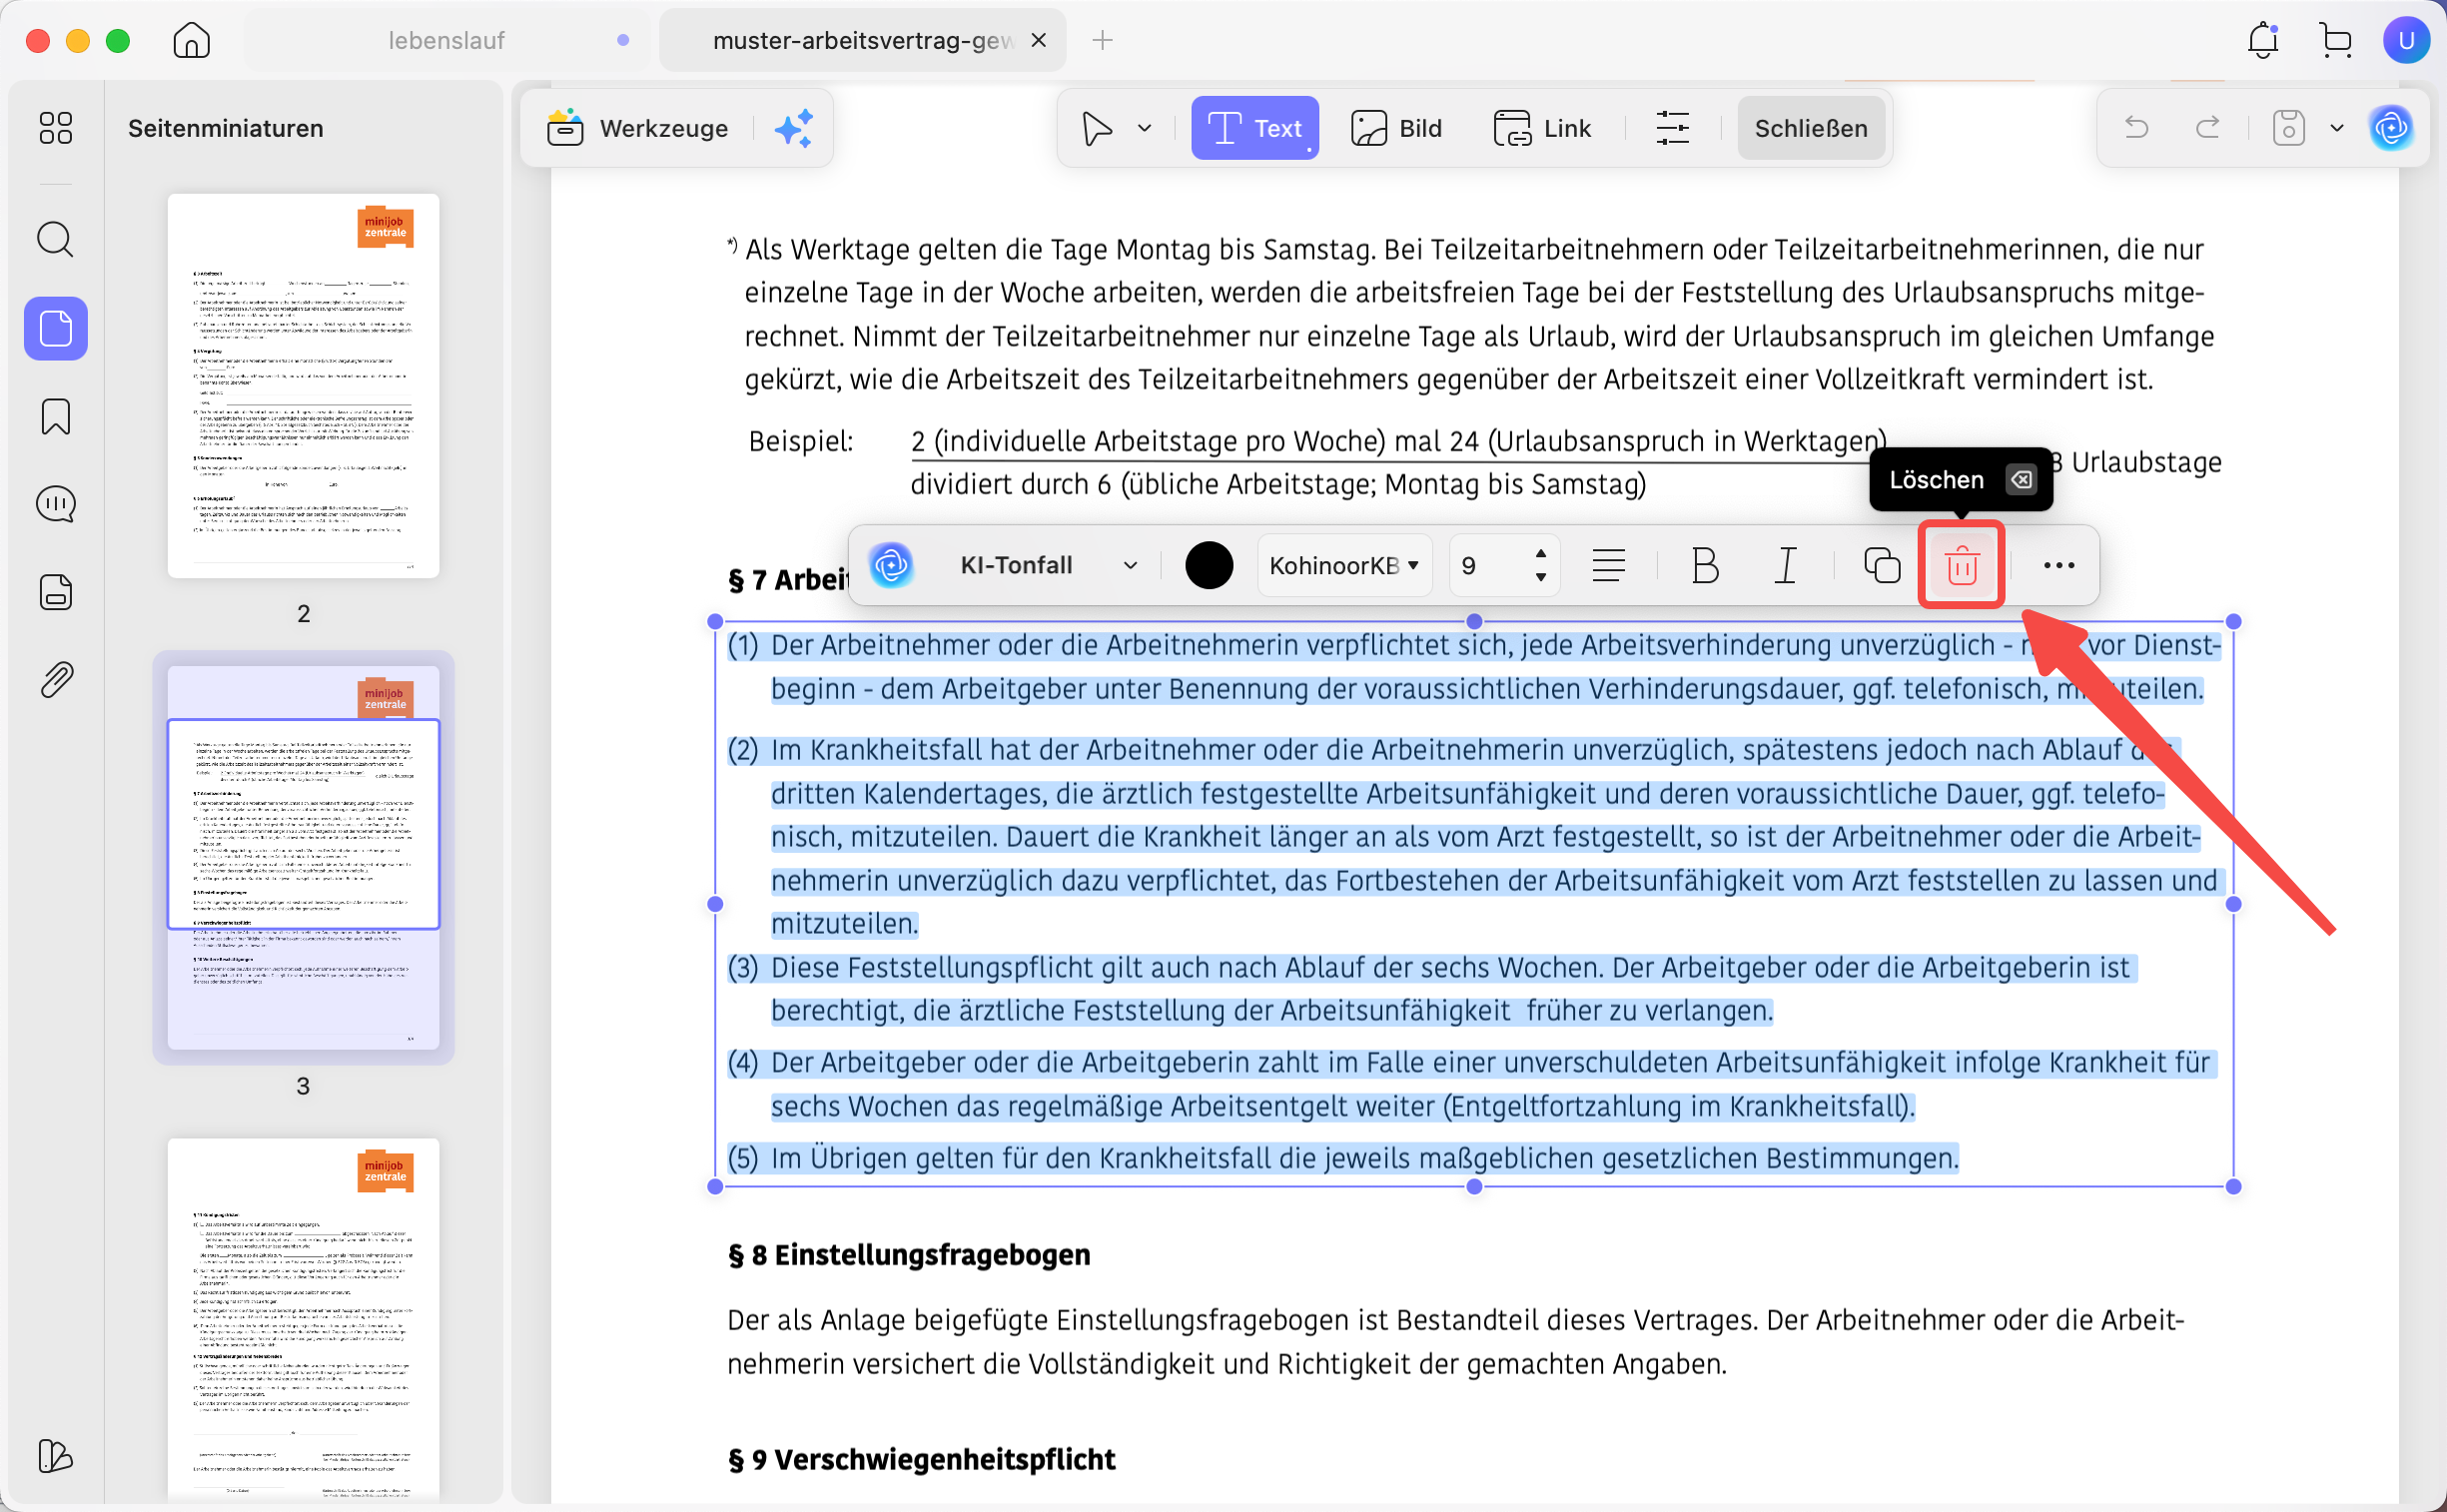Open the edit settings sliders icon
Viewport: 2447px width, 1512px height.
[1672, 128]
